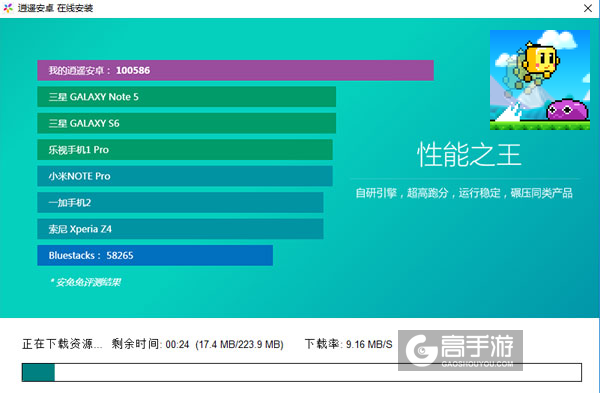Click the 自研引擎 description text
The width and height of the screenshot is (600, 393).
click(464, 193)
